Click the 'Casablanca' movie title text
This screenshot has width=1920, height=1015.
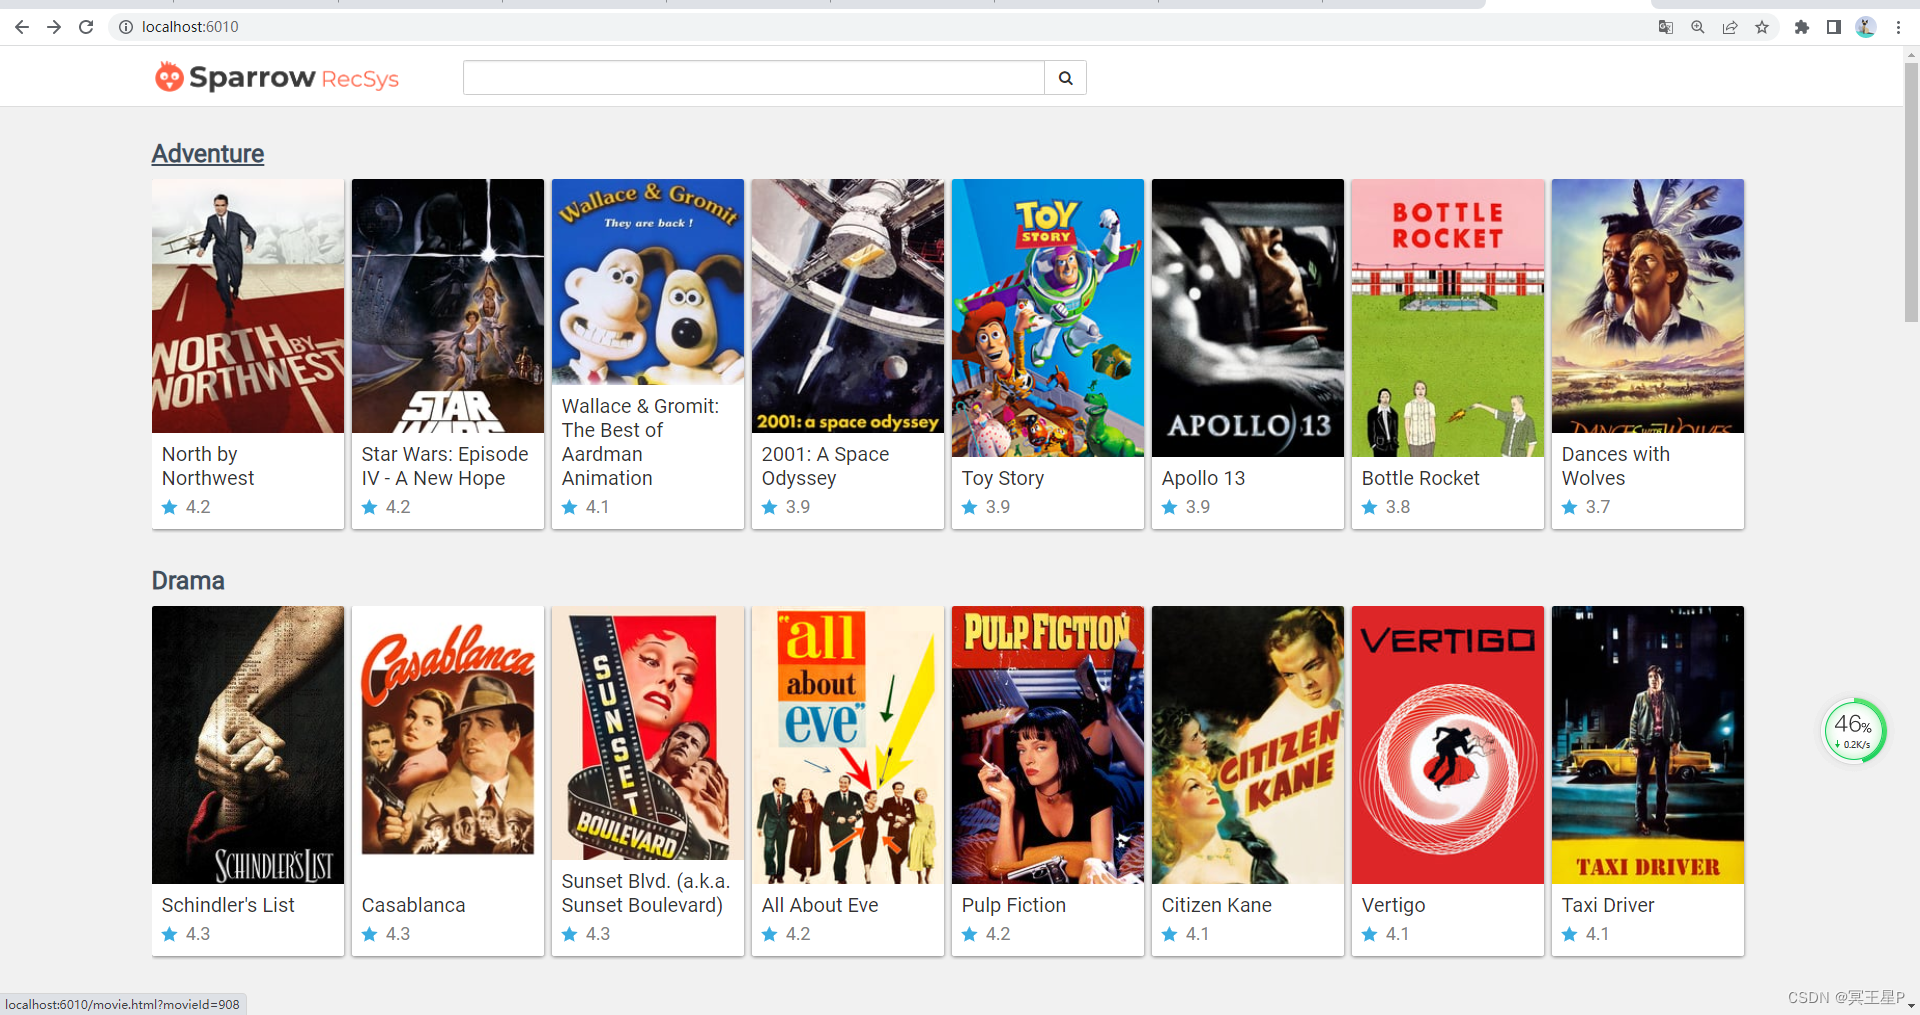tap(414, 905)
